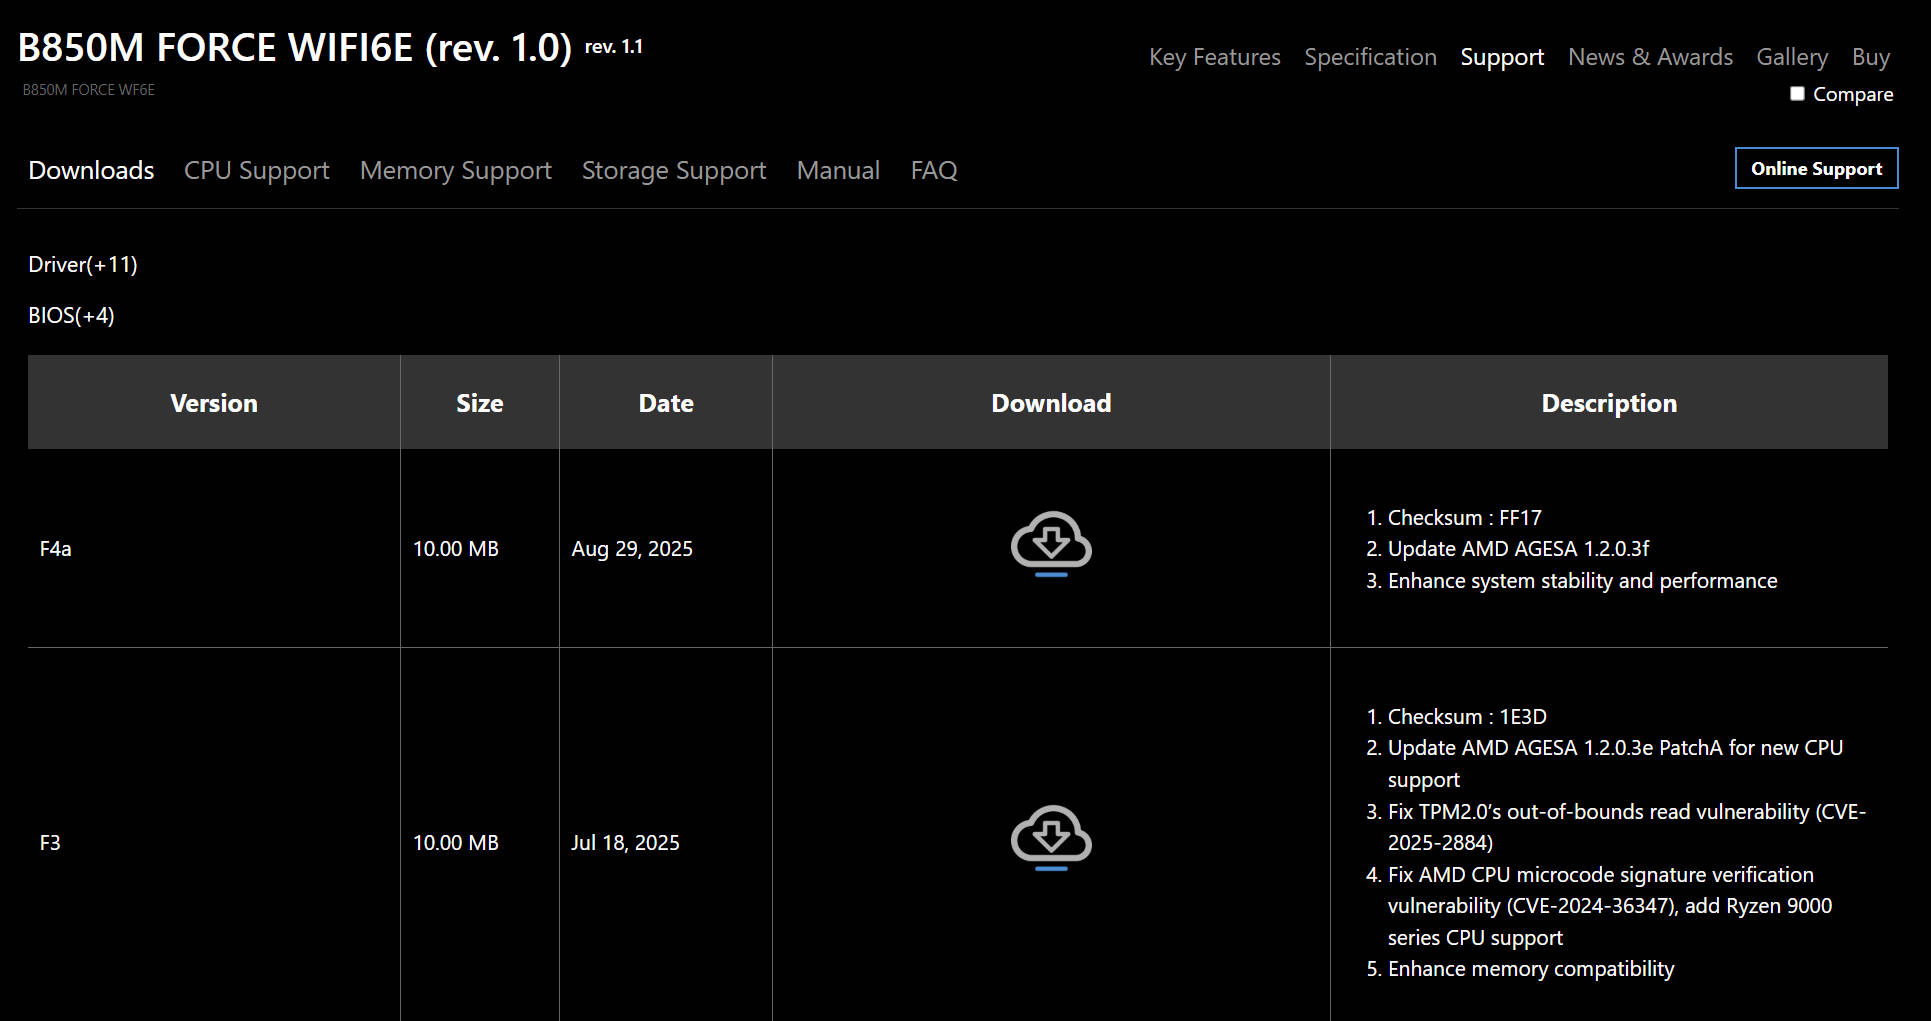Open the Gallery page
The image size is (1931, 1021).
(1792, 57)
